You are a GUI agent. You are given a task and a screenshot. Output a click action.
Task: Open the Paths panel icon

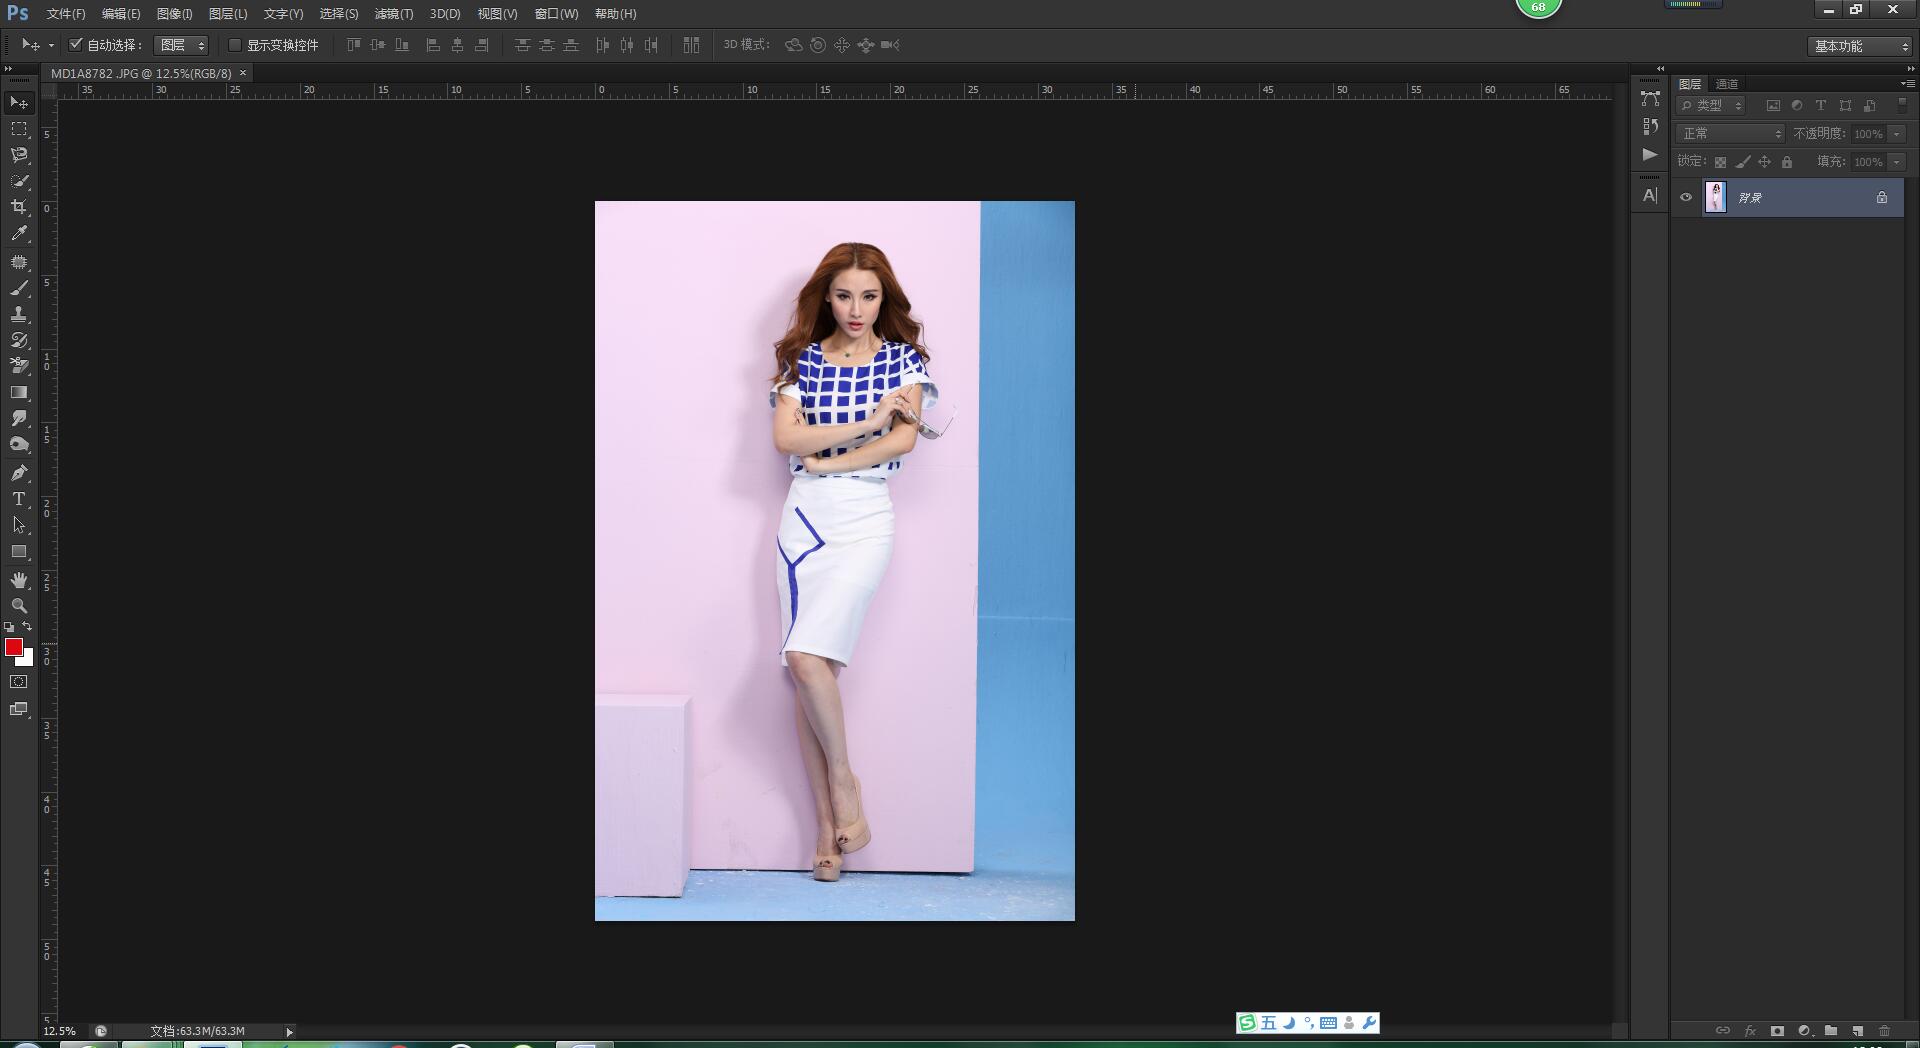(x=1650, y=99)
